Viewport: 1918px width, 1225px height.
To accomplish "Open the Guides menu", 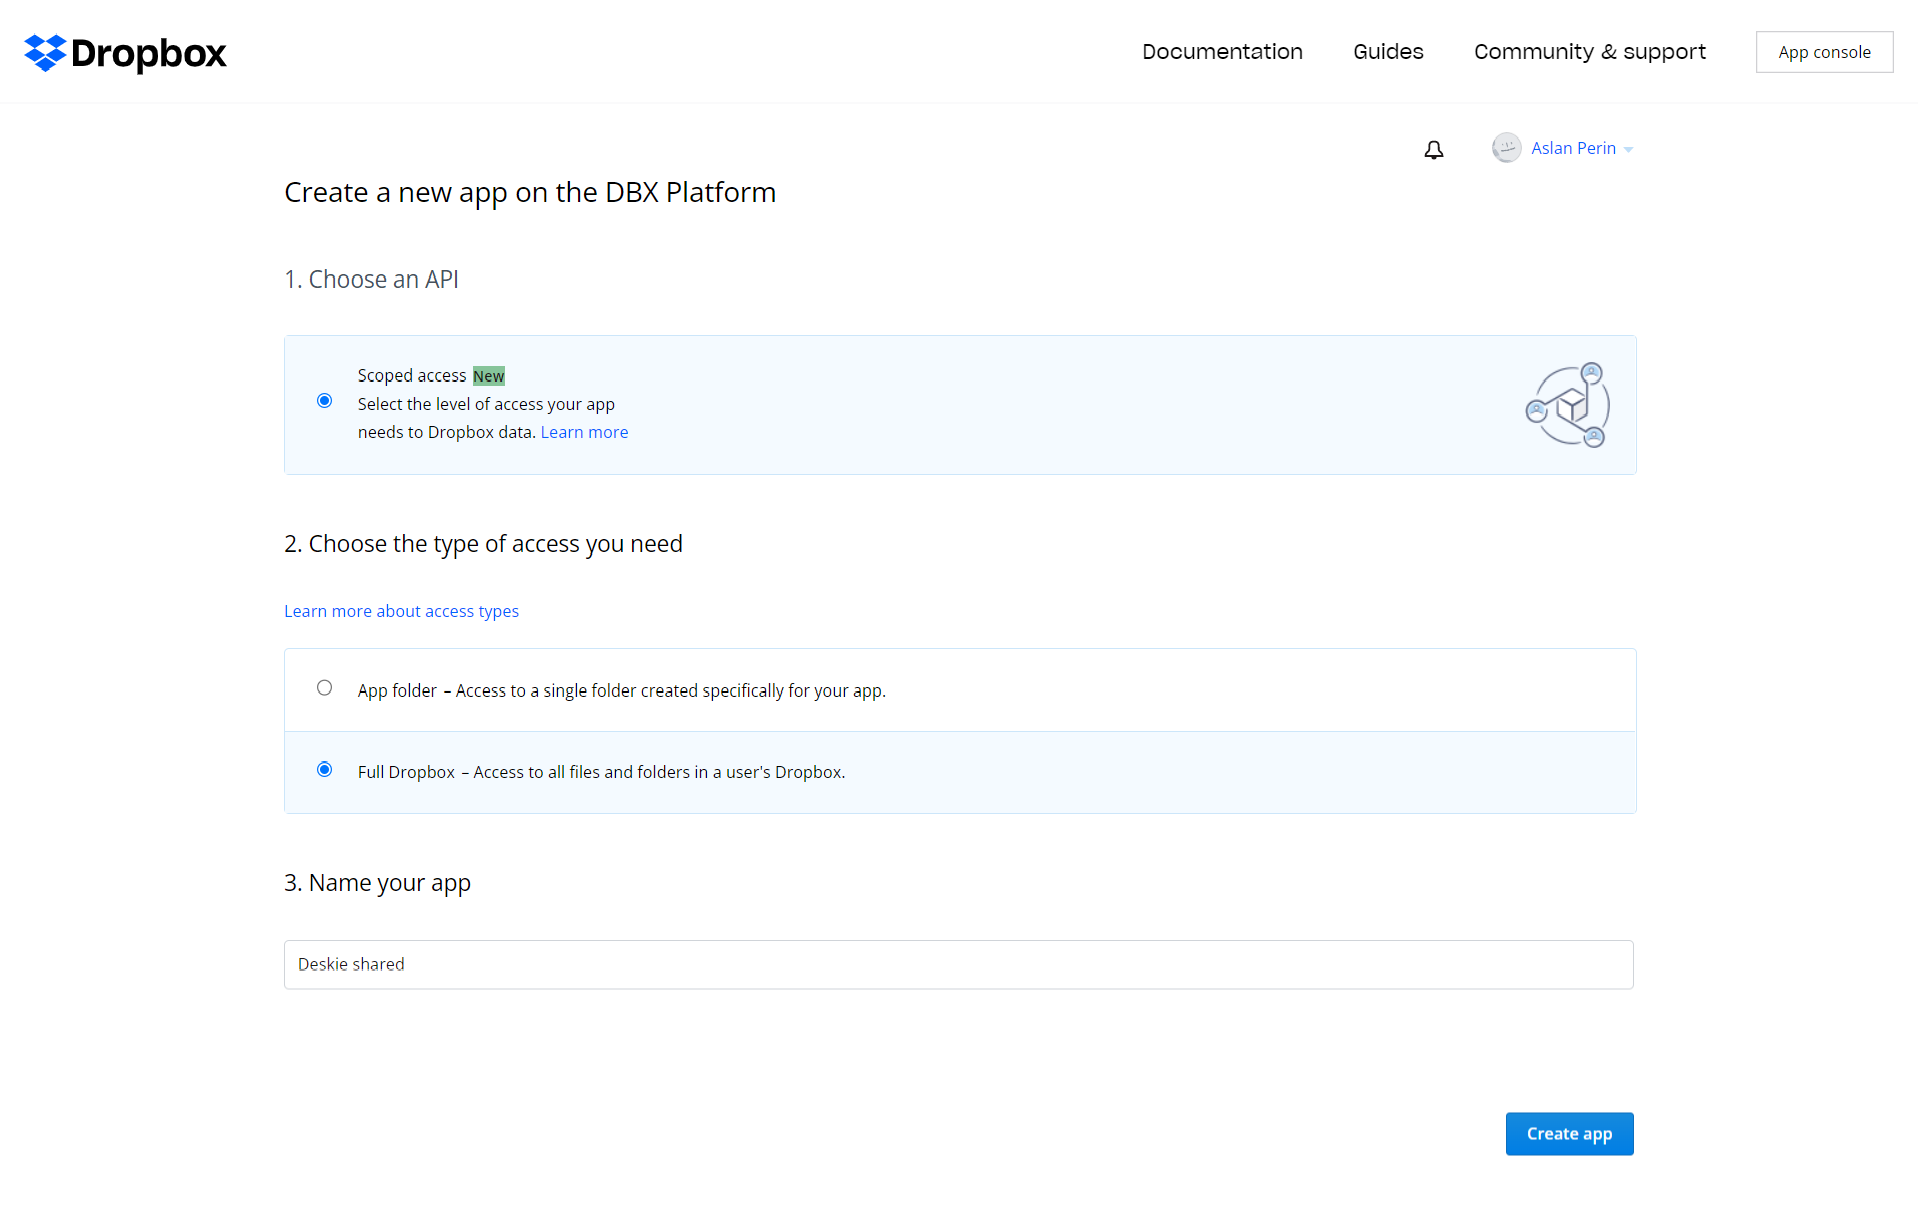I will (1388, 52).
